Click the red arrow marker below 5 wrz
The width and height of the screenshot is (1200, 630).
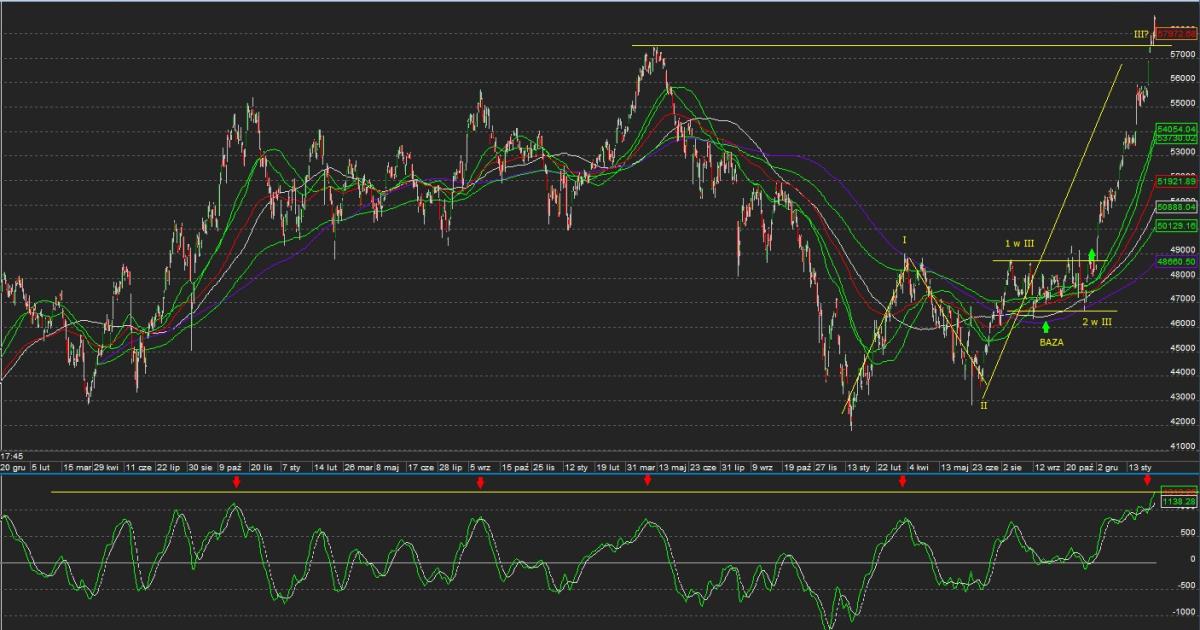[480, 483]
